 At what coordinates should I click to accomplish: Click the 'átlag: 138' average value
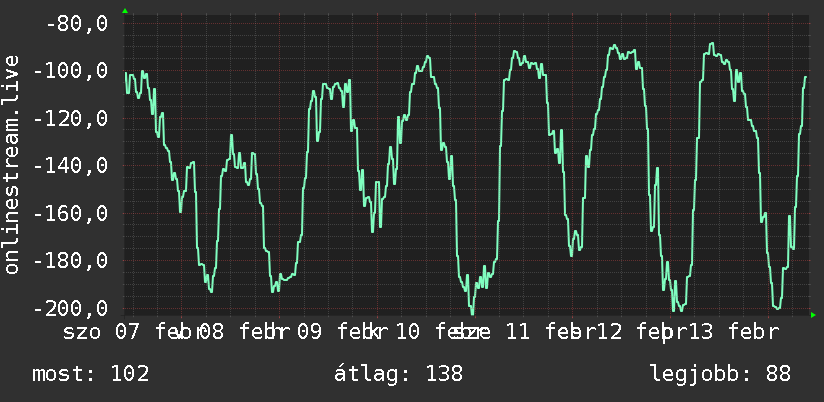tap(398, 374)
